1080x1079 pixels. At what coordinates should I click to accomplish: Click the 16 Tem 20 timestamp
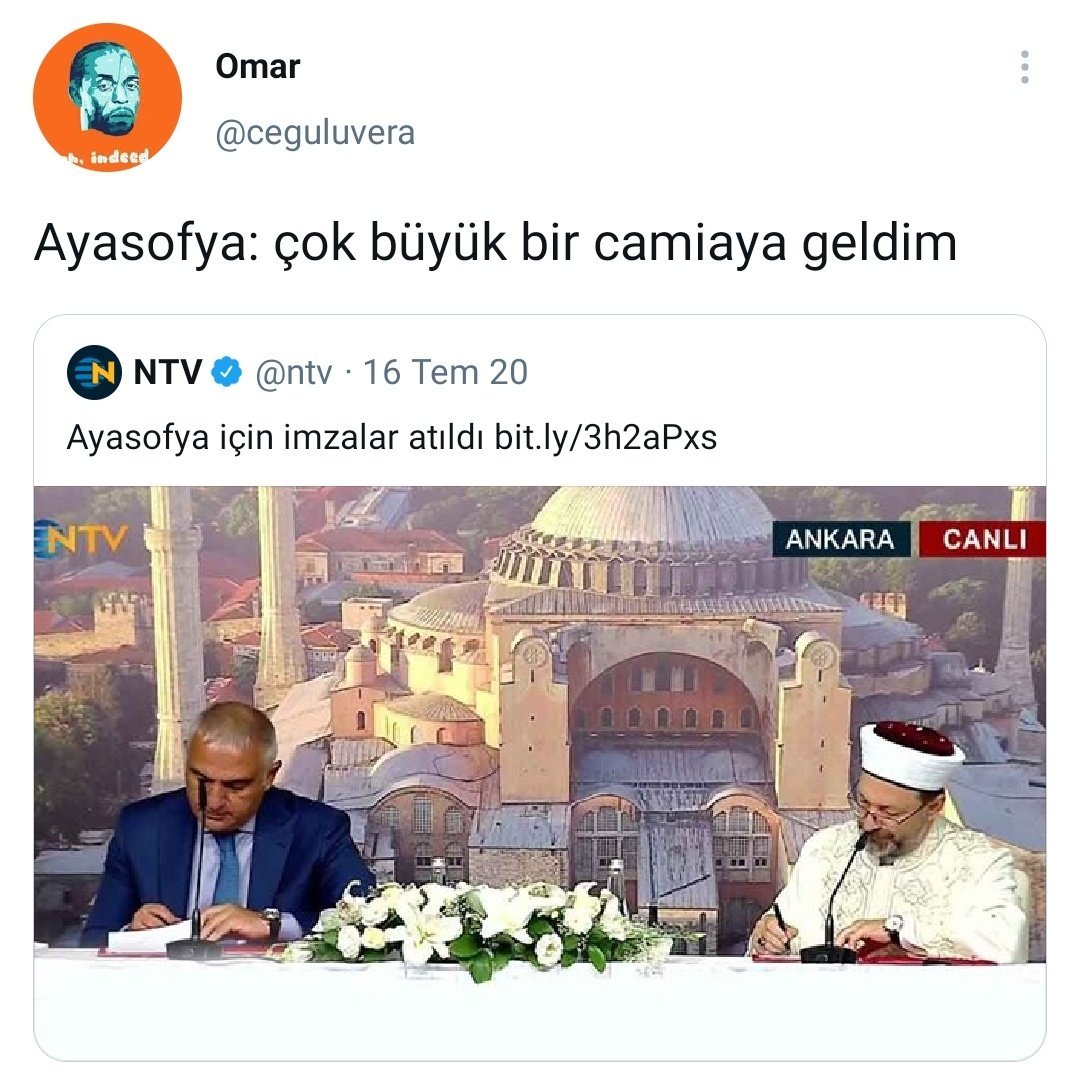pyautogui.click(x=445, y=373)
